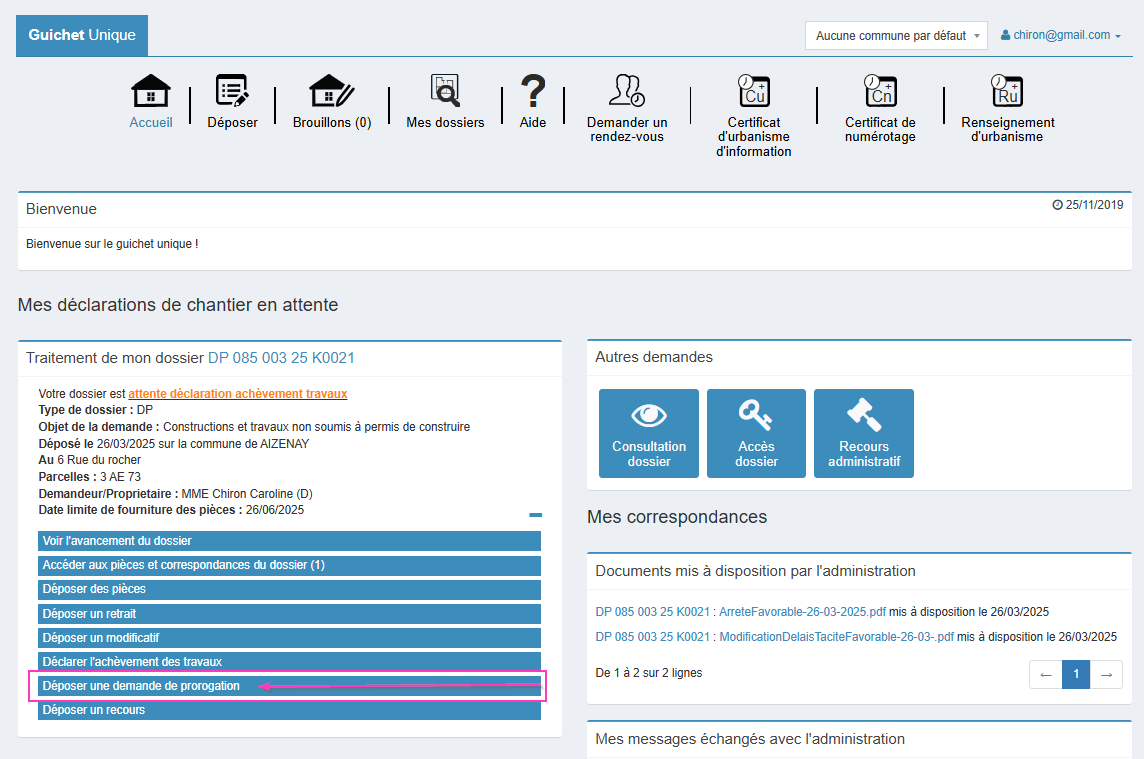Open the Déposer form icon

pyautogui.click(x=232, y=92)
